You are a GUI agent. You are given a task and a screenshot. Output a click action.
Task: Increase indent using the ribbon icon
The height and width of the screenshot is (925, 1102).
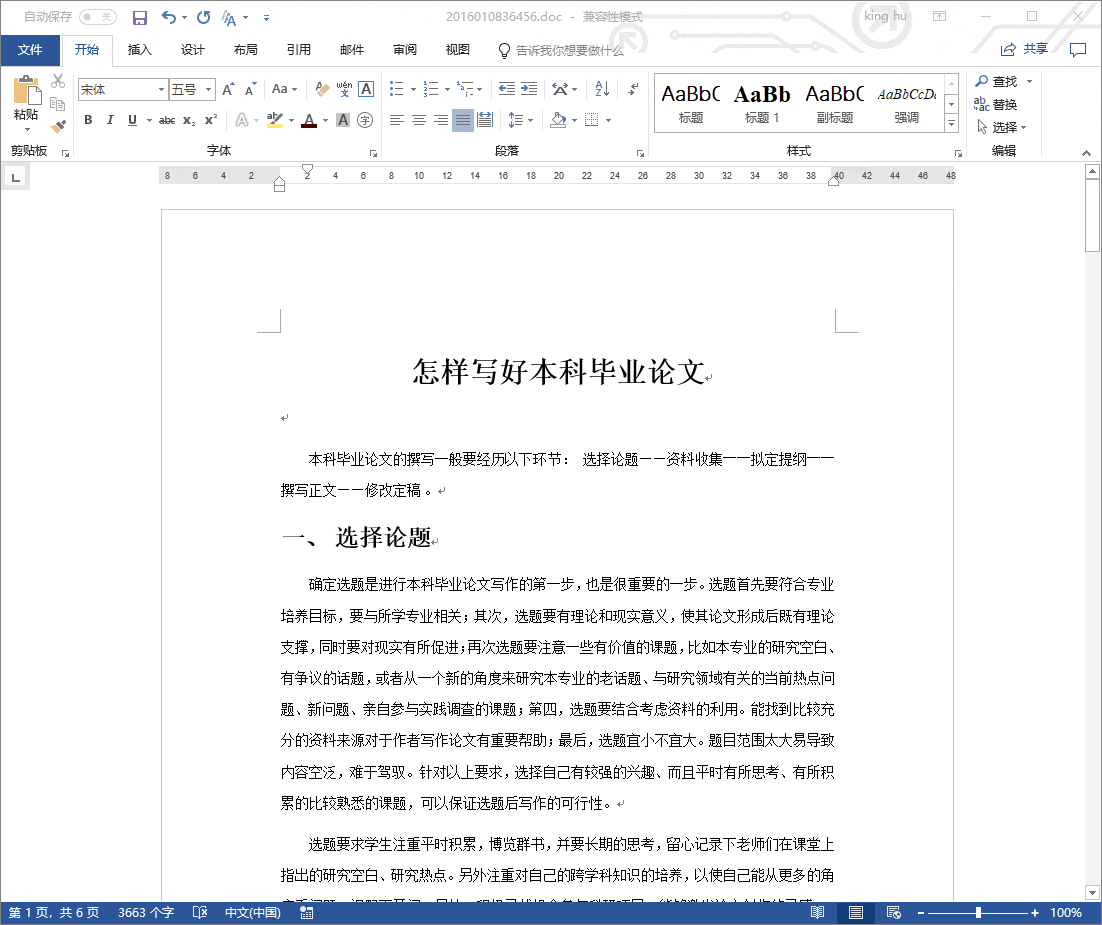tap(527, 88)
